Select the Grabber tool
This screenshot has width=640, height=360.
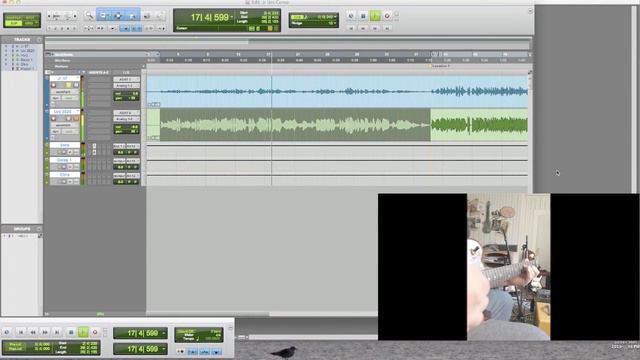coord(132,16)
